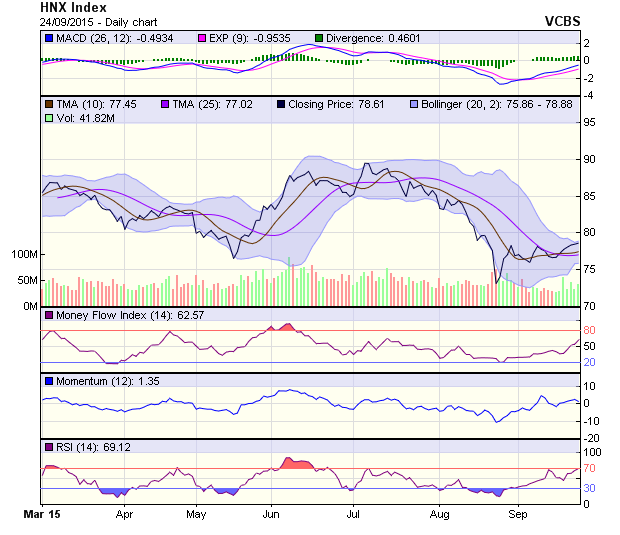Viewport: 620px width, 535px height.
Task: Click the green Divergence legend swatch
Action: [x=320, y=38]
